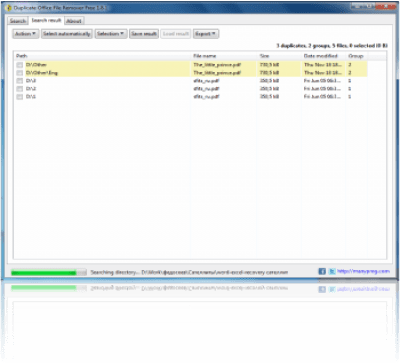Switch to the Search tab

pos(18,21)
